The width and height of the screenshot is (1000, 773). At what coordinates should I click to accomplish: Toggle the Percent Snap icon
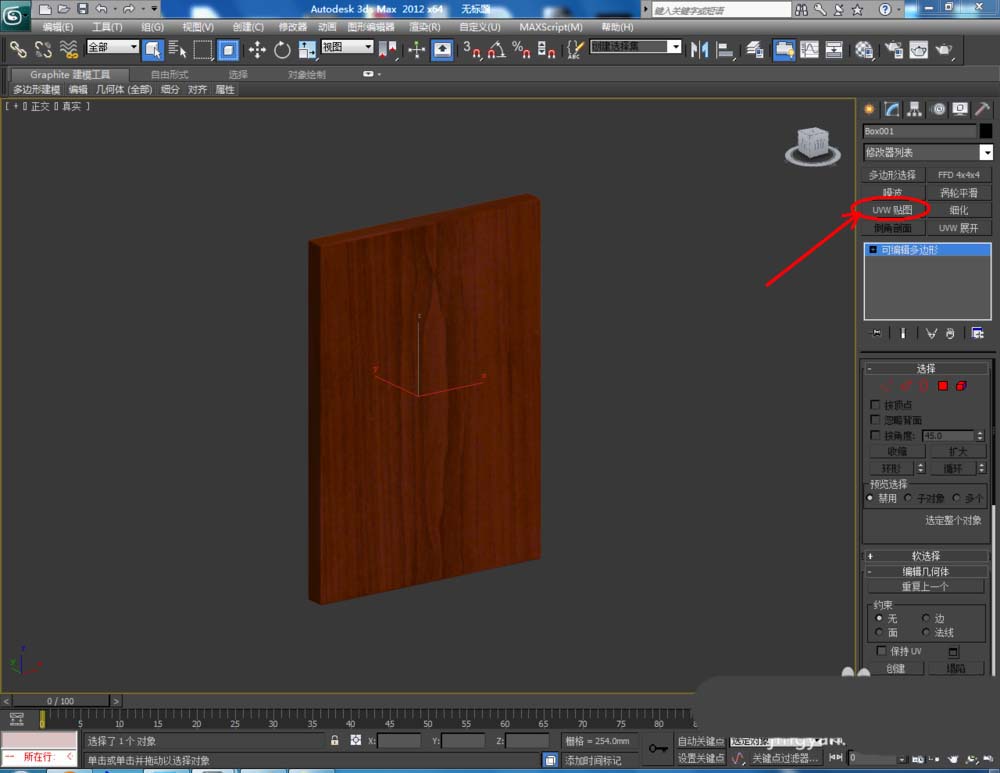521,49
